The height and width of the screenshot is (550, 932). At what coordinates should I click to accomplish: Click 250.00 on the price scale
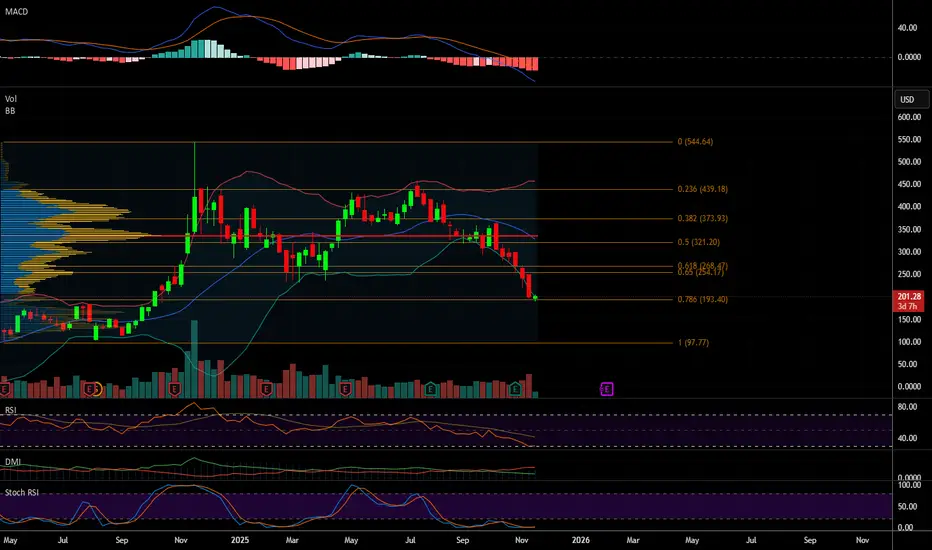[909, 274]
